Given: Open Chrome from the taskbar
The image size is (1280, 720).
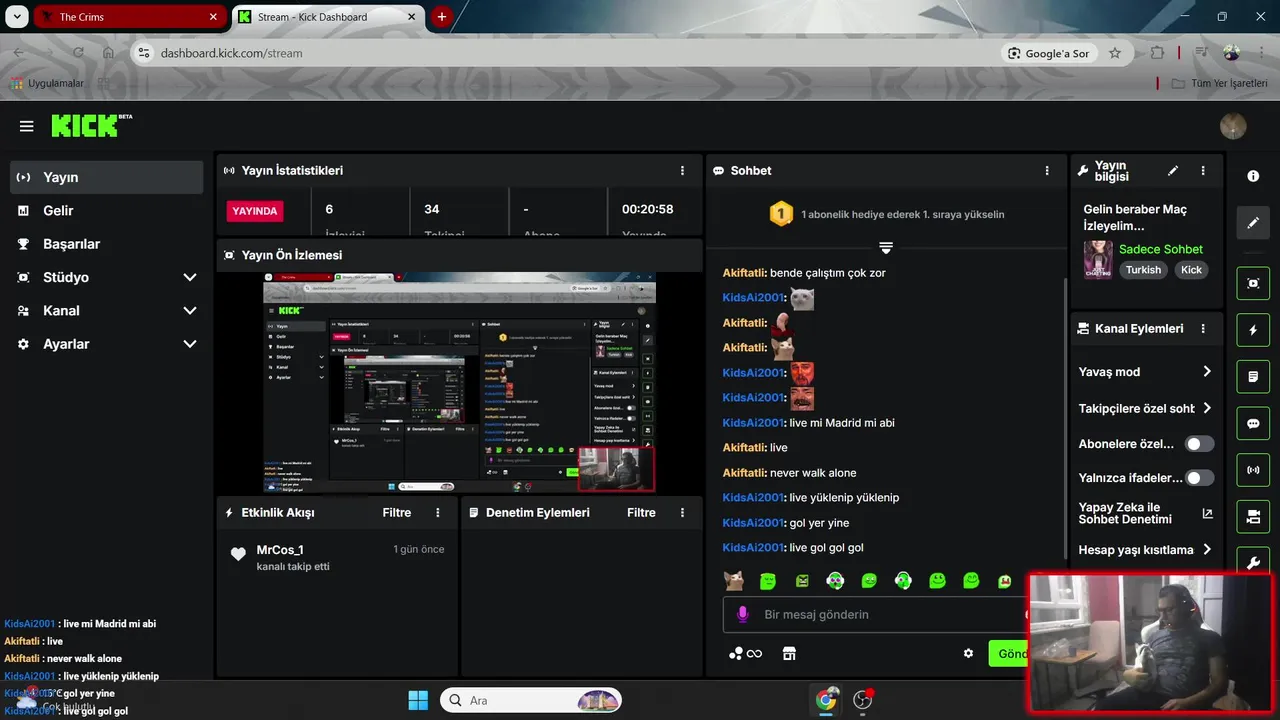Looking at the screenshot, I should click(x=826, y=700).
